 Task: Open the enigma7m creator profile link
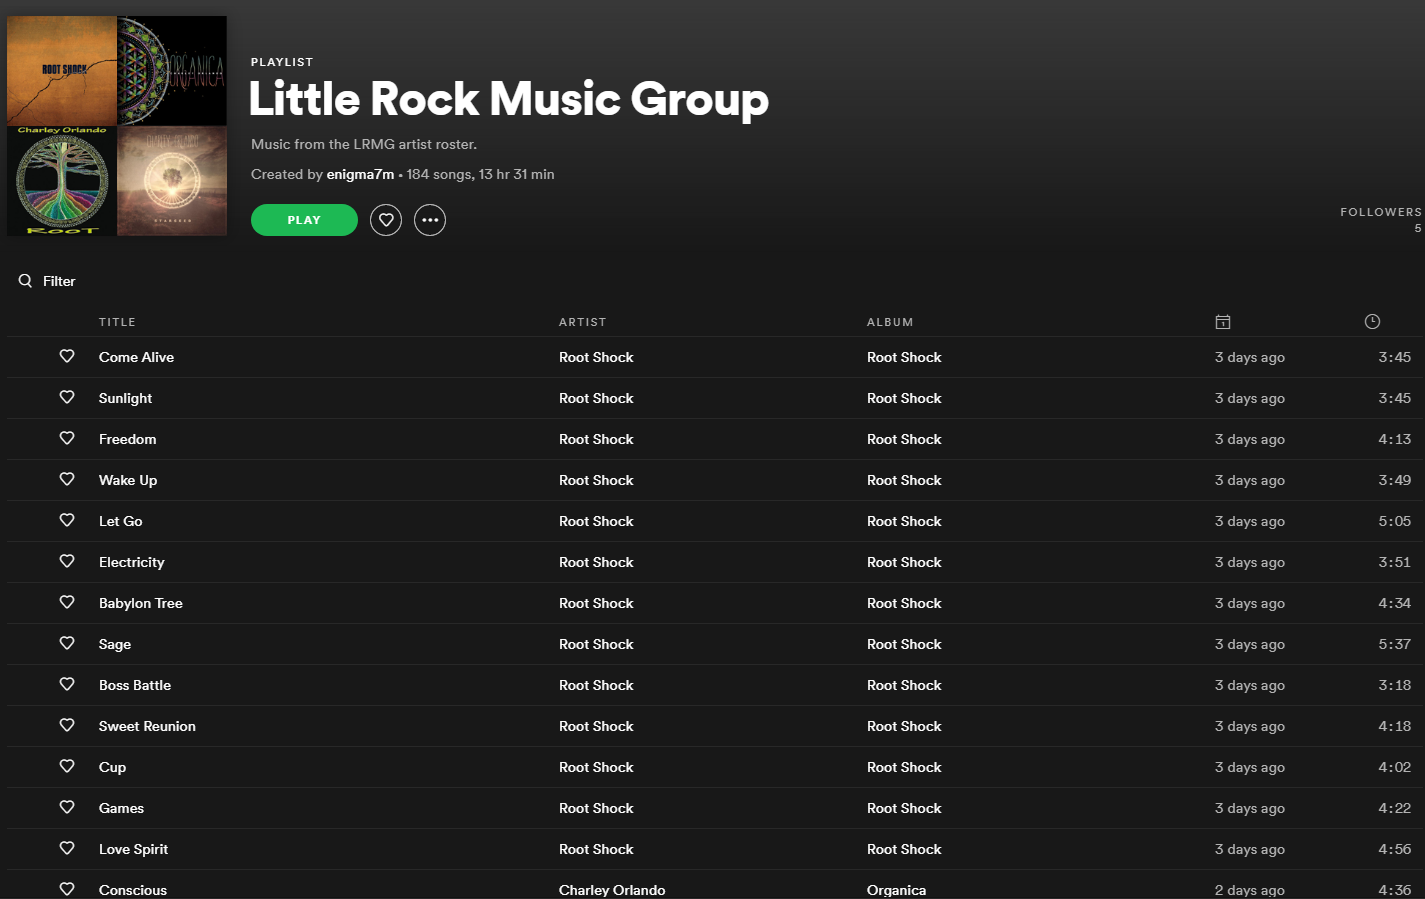point(360,174)
